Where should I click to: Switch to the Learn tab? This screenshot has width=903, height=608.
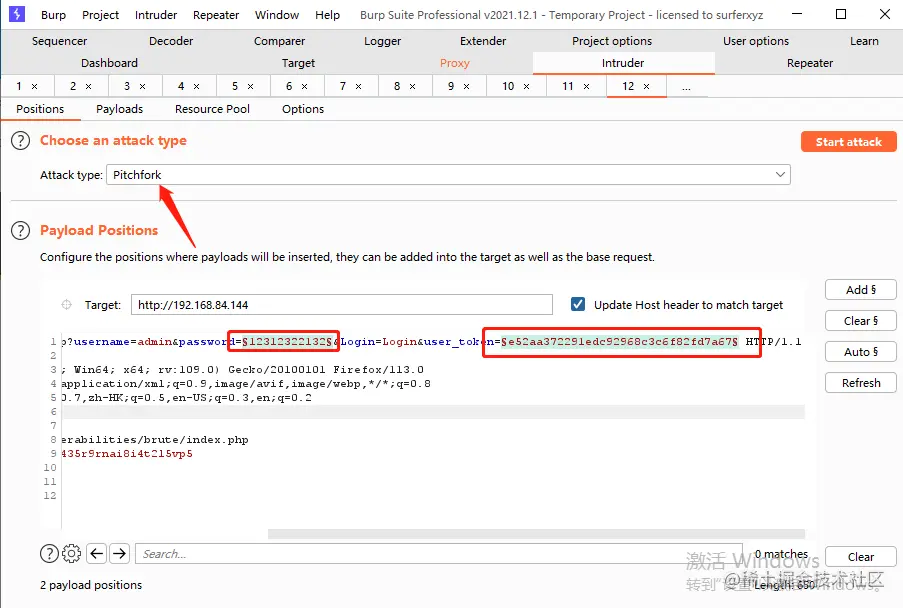[x=864, y=41]
